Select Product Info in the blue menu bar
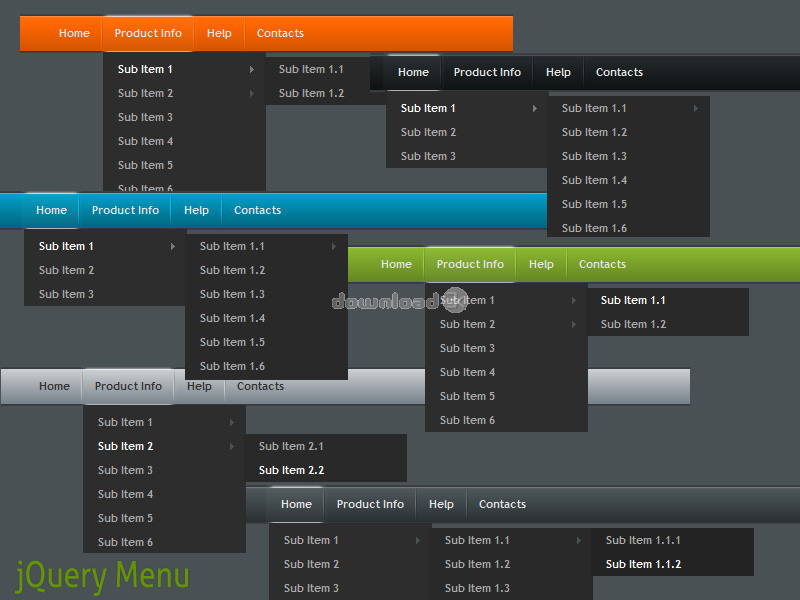This screenshot has height=600, width=800. click(x=126, y=210)
